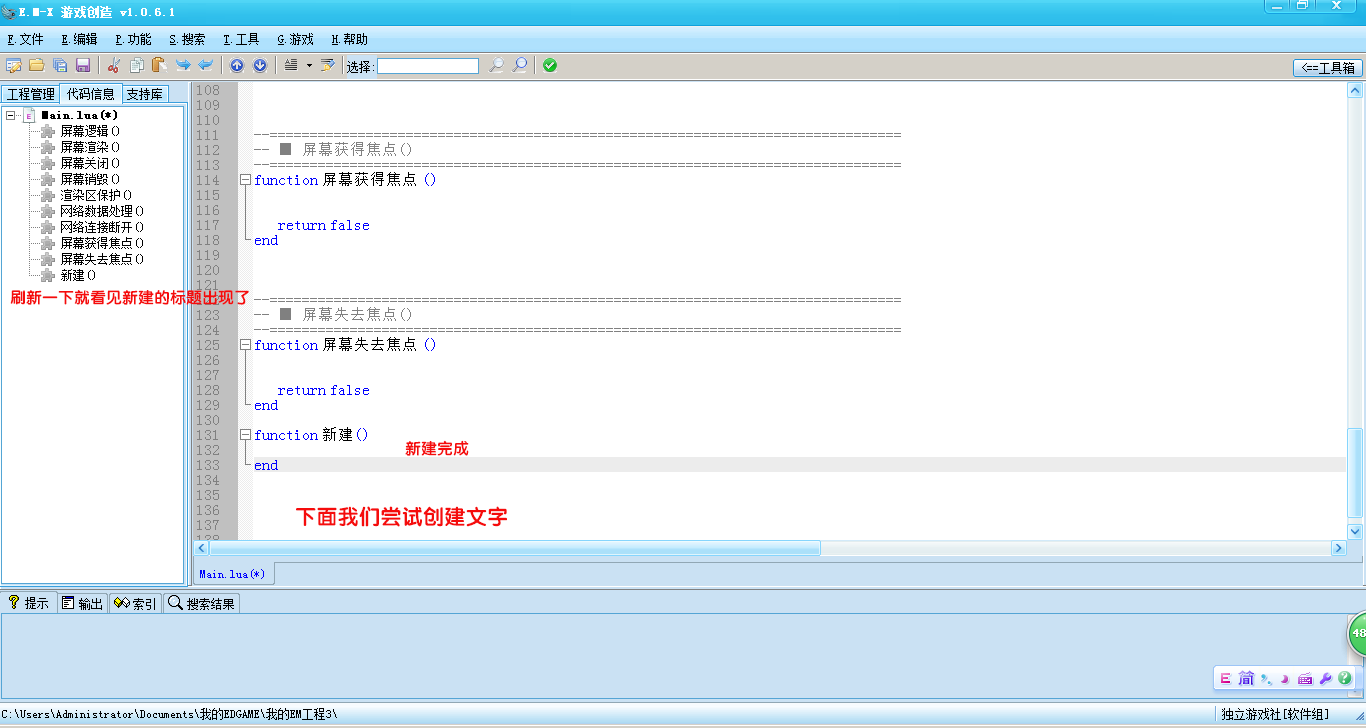Click the new file toolbar icon
Viewport: 1366px width, 728px height.
[13, 65]
